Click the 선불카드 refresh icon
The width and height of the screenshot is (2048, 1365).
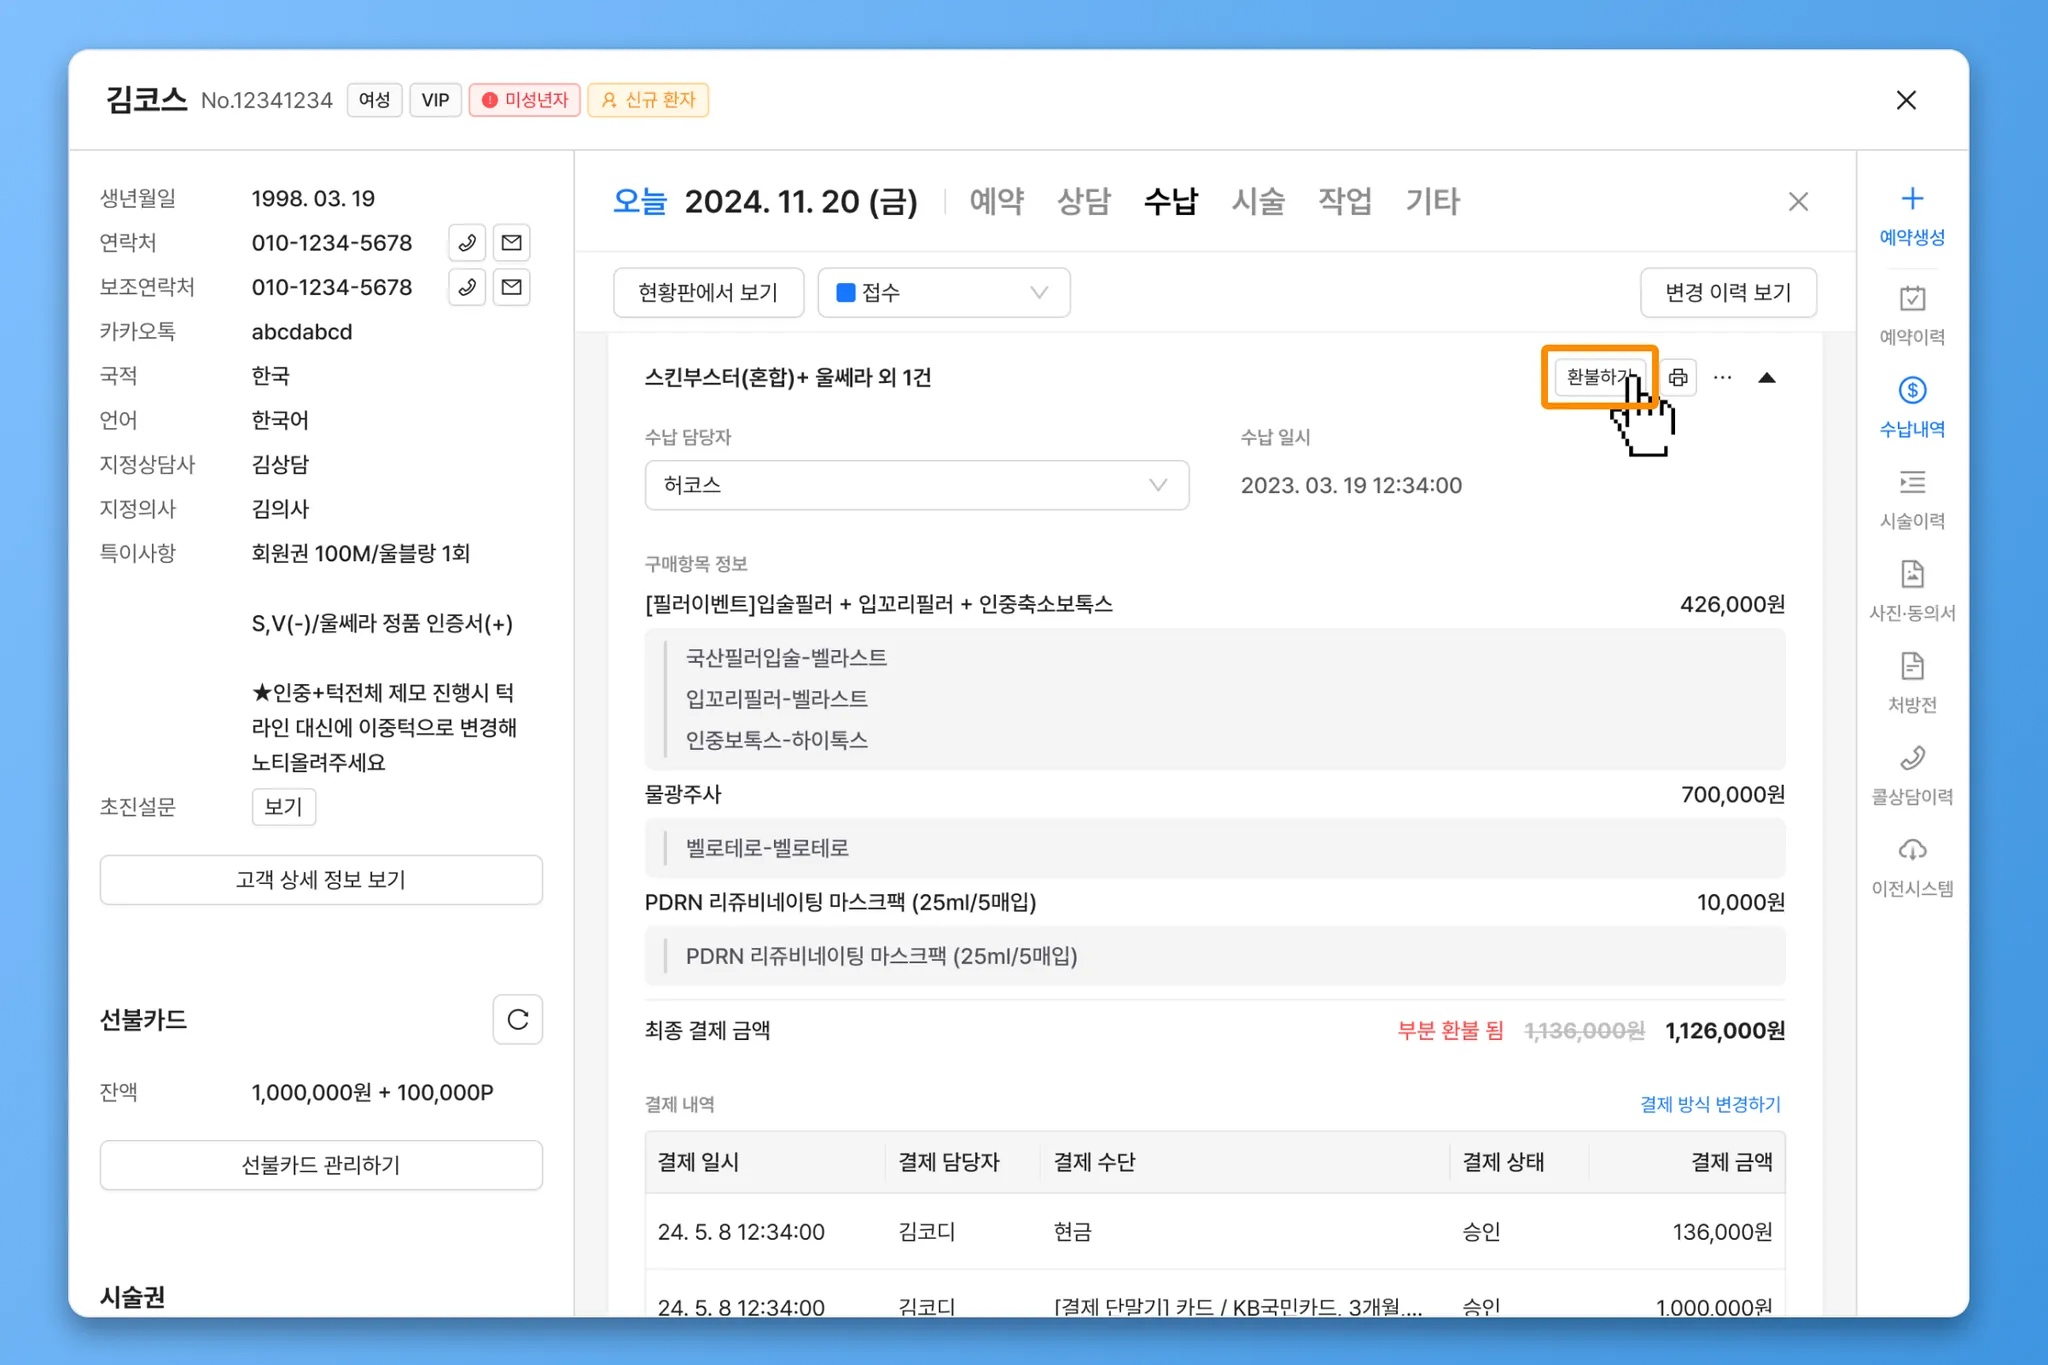(517, 1019)
